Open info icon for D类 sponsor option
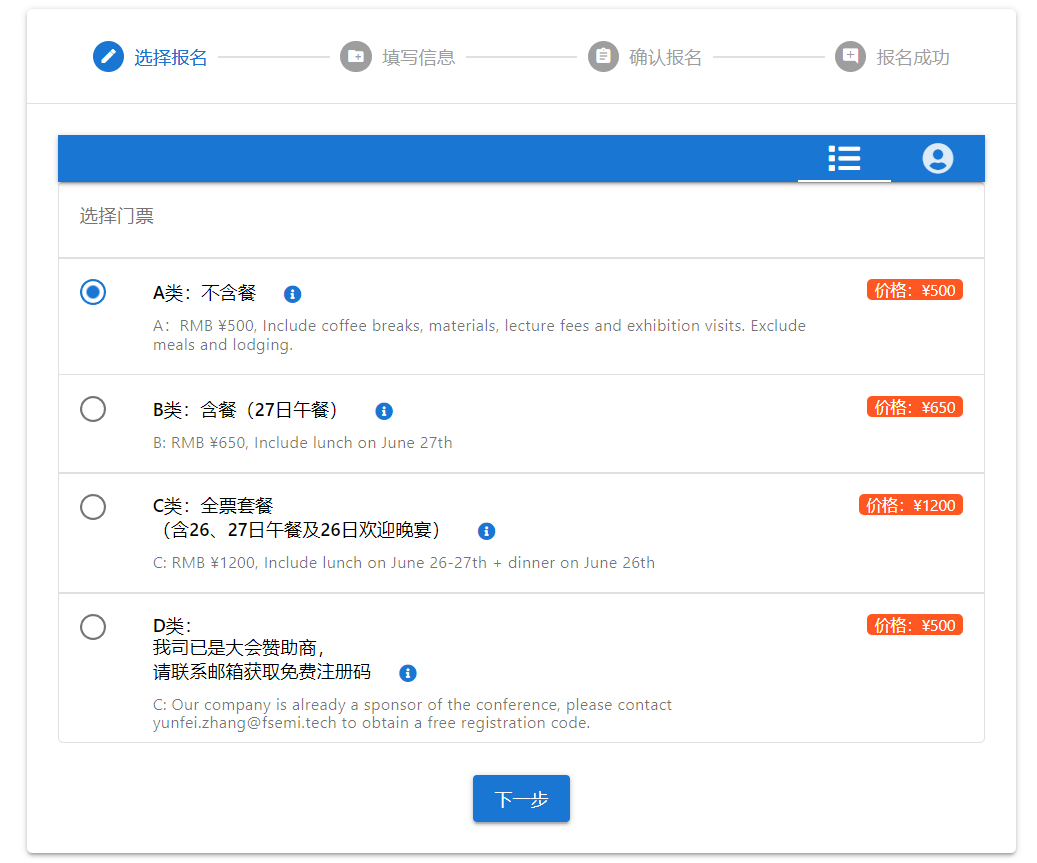This screenshot has height=863, width=1037. [407, 673]
